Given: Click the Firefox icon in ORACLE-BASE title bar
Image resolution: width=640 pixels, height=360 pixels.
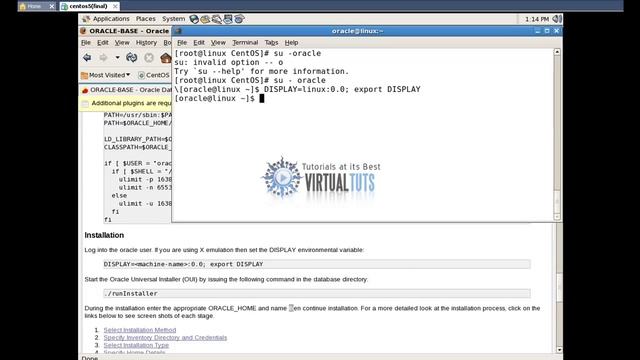Looking at the screenshot, I should point(83,31).
